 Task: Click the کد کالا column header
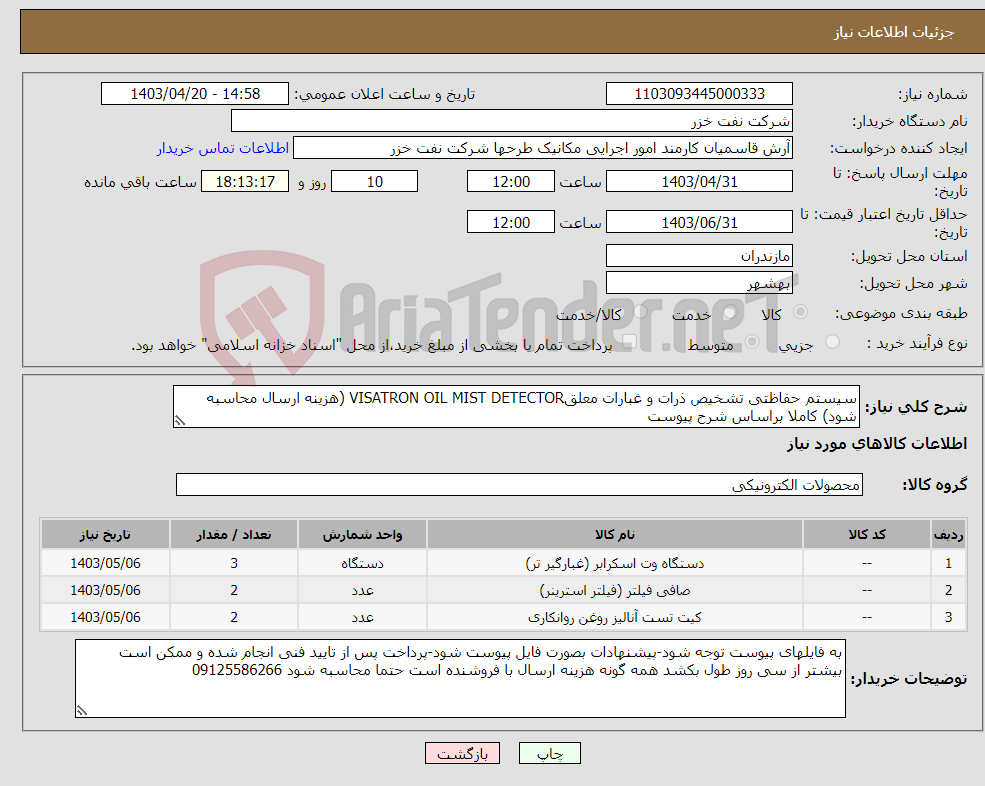[x=867, y=535]
